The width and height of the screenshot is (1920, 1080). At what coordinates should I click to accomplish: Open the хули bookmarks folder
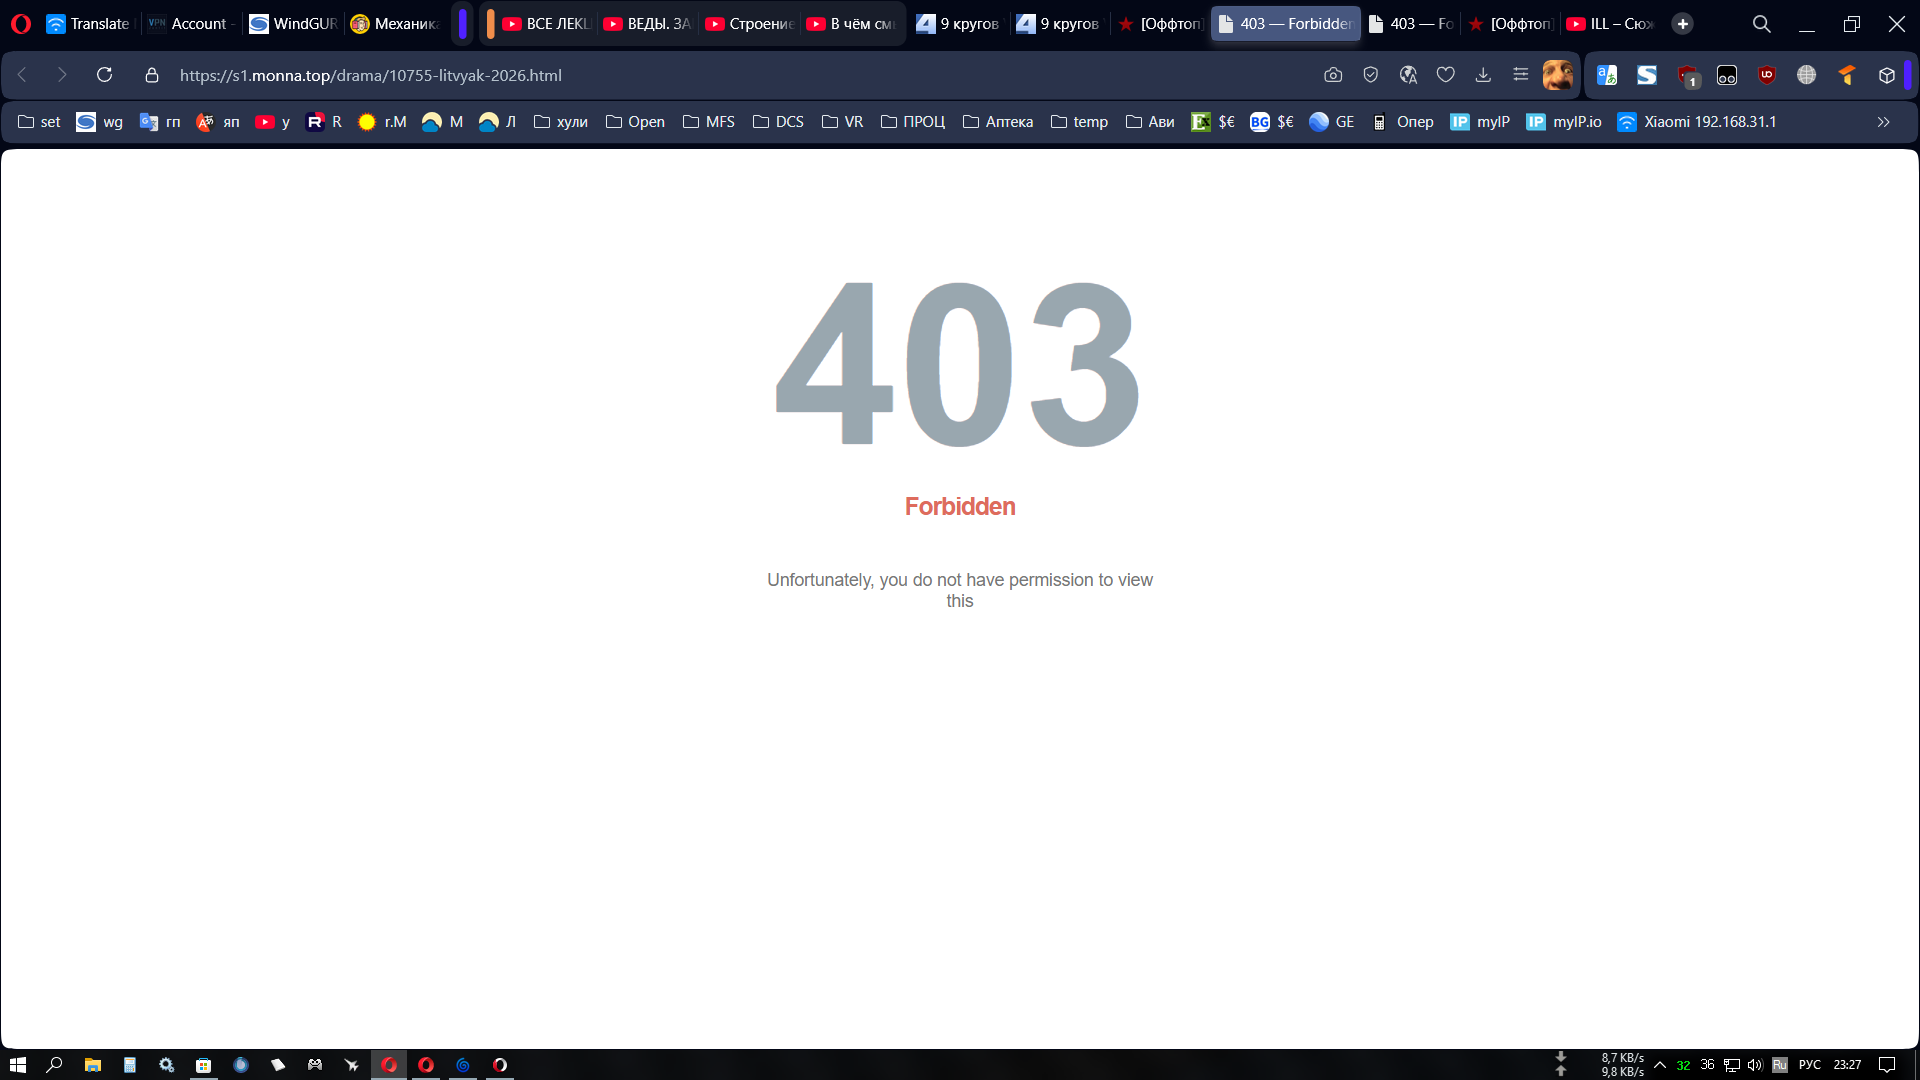point(561,122)
